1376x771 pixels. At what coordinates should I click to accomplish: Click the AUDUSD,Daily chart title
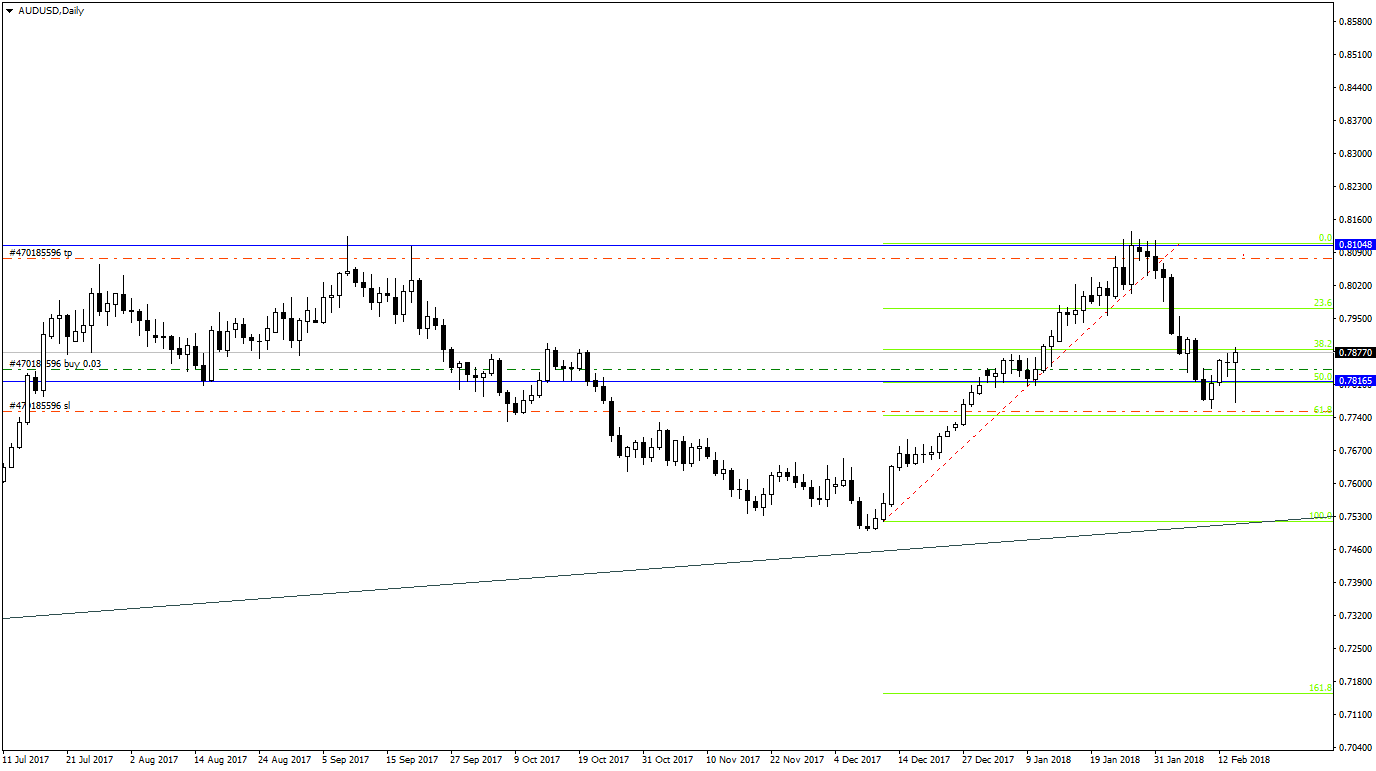(x=51, y=11)
